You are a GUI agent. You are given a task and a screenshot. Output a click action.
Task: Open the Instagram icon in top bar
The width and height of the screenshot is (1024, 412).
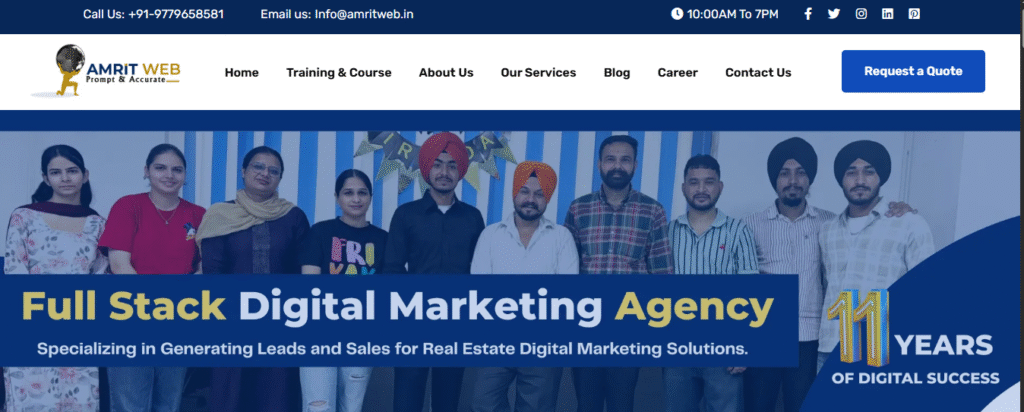[861, 14]
